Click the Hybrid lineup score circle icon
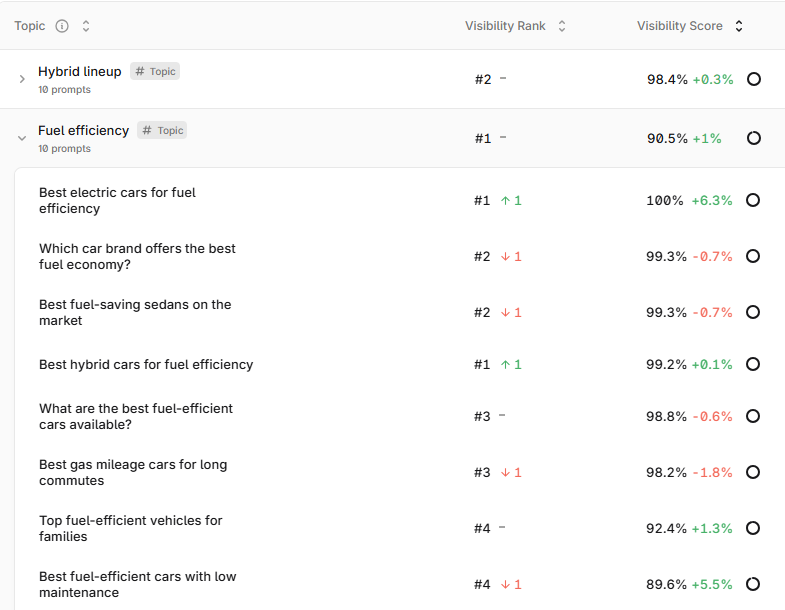Image resolution: width=785 pixels, height=610 pixels. point(753,79)
